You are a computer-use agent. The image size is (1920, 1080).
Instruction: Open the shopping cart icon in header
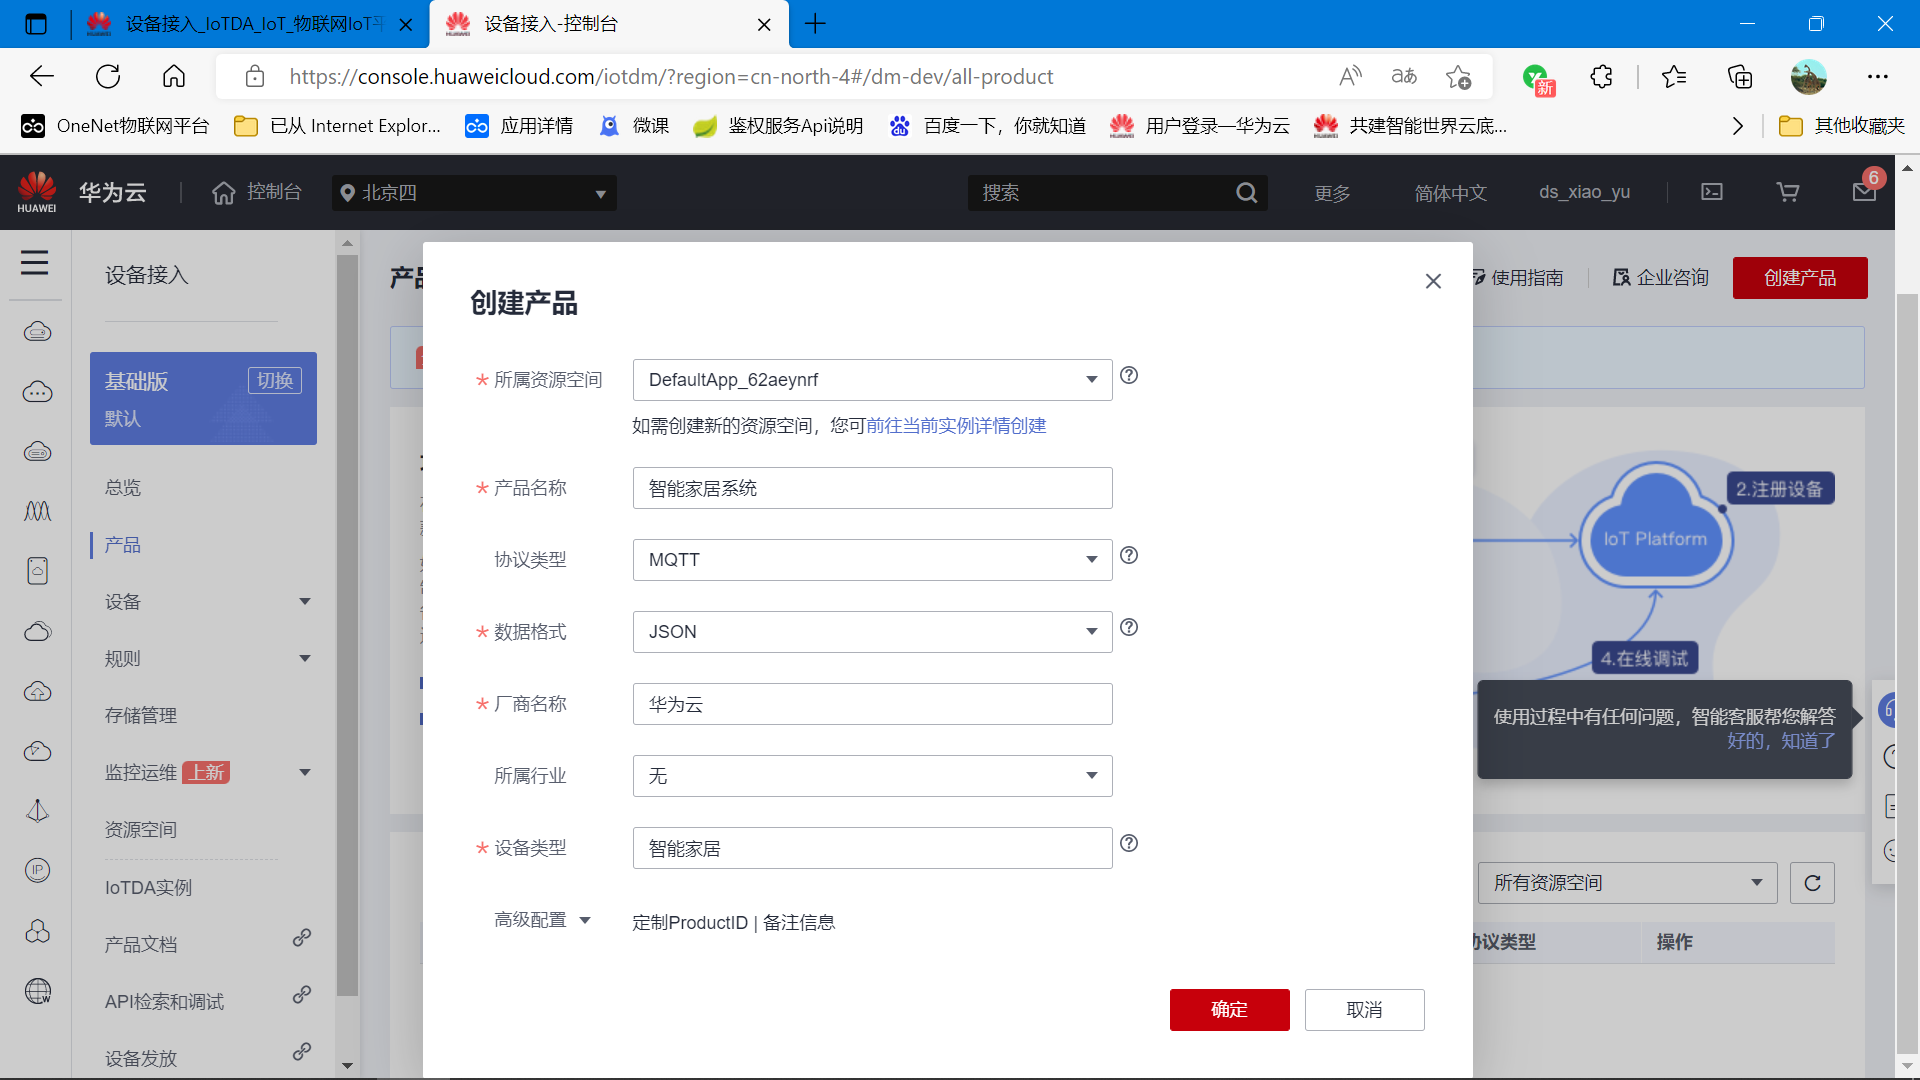1788,192
